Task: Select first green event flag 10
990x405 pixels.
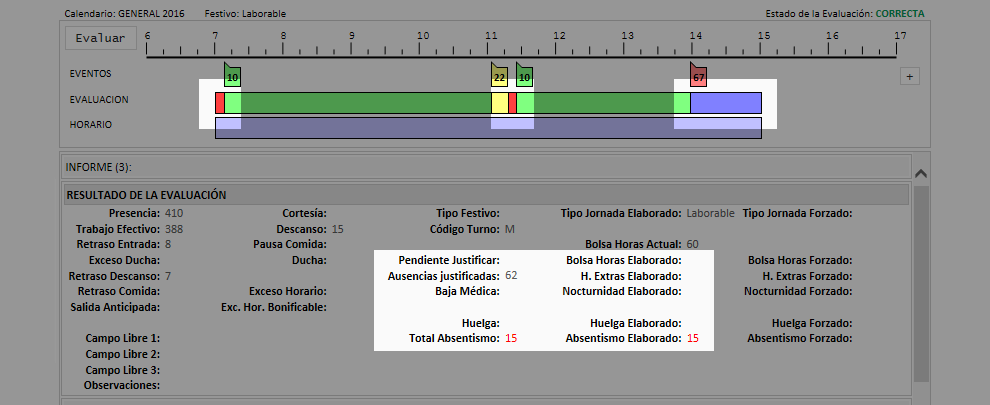Action: [232, 75]
